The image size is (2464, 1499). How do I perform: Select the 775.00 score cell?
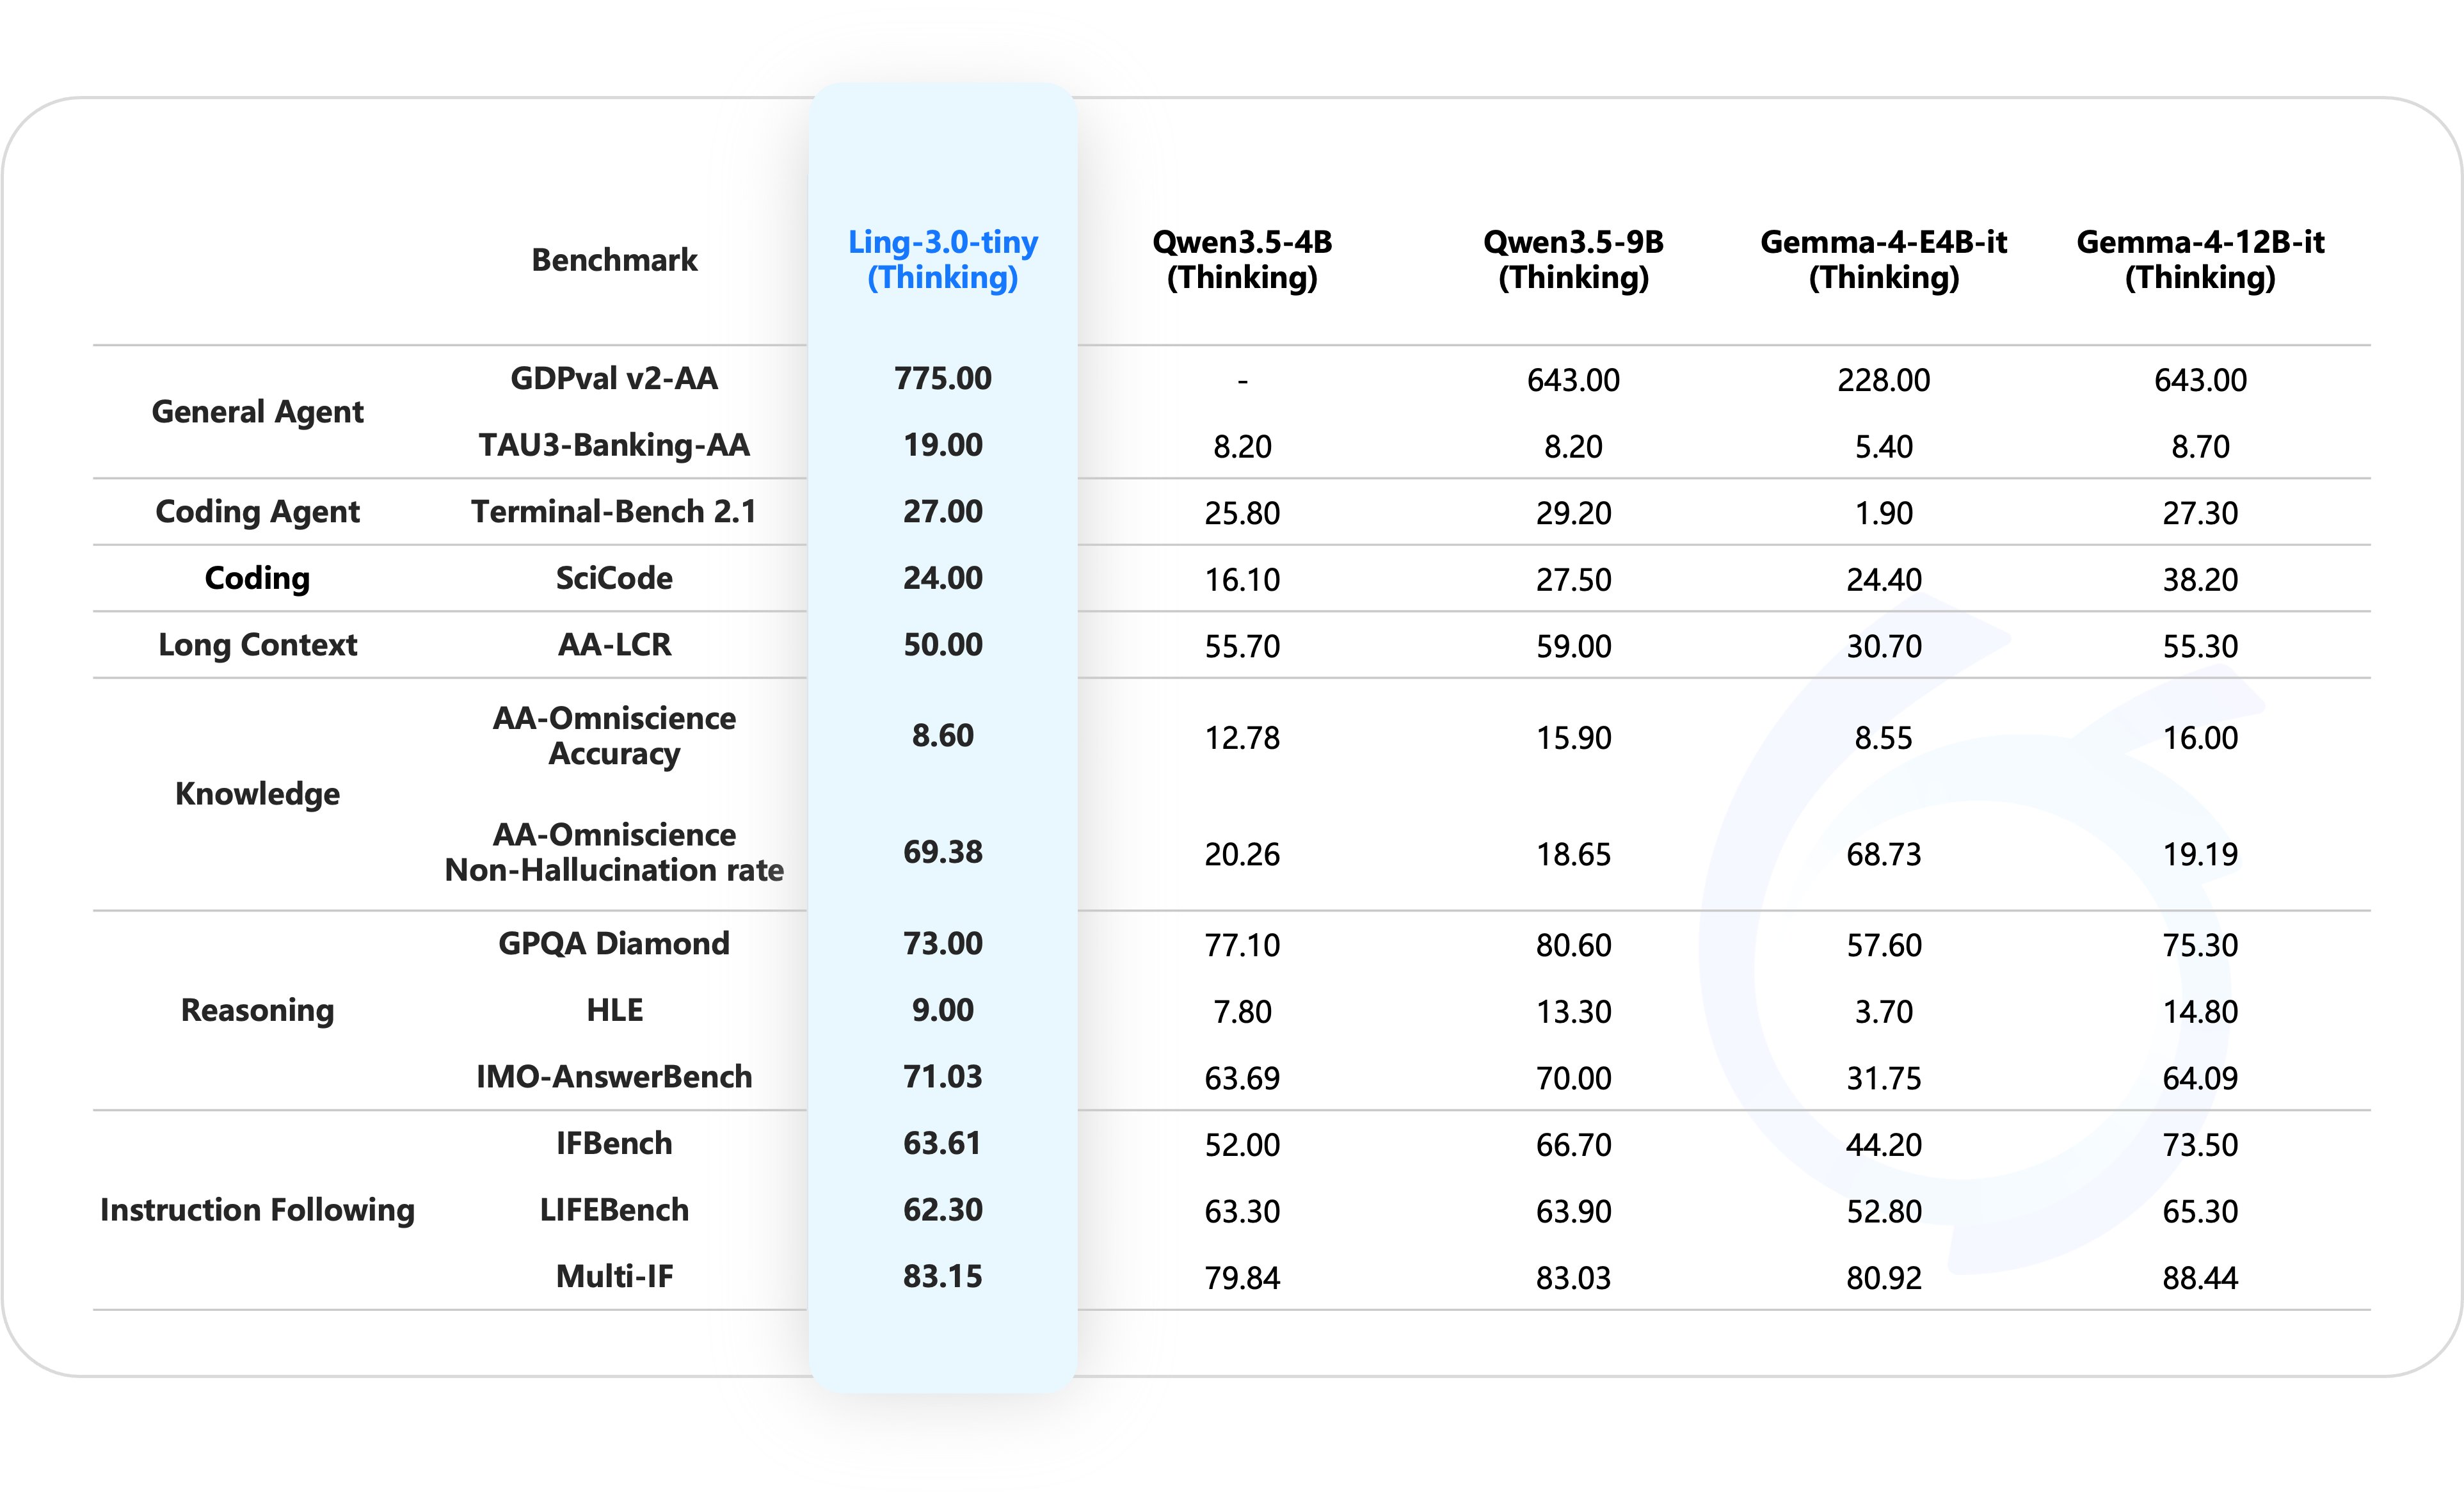[x=942, y=378]
